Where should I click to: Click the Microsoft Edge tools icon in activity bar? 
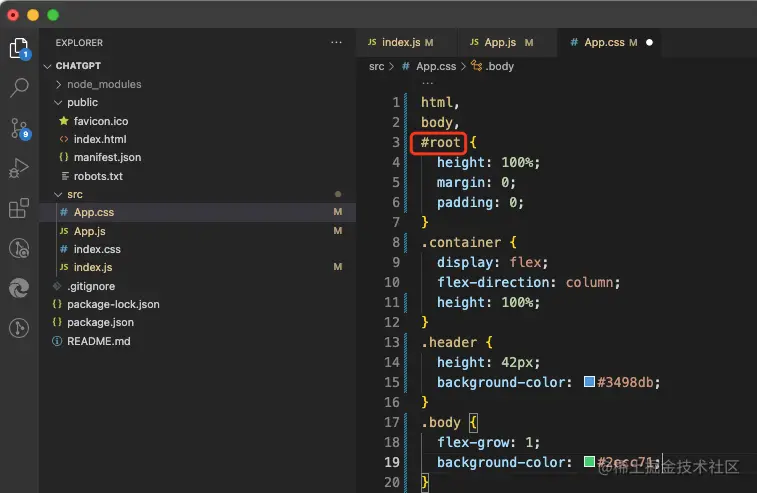pyautogui.click(x=19, y=288)
